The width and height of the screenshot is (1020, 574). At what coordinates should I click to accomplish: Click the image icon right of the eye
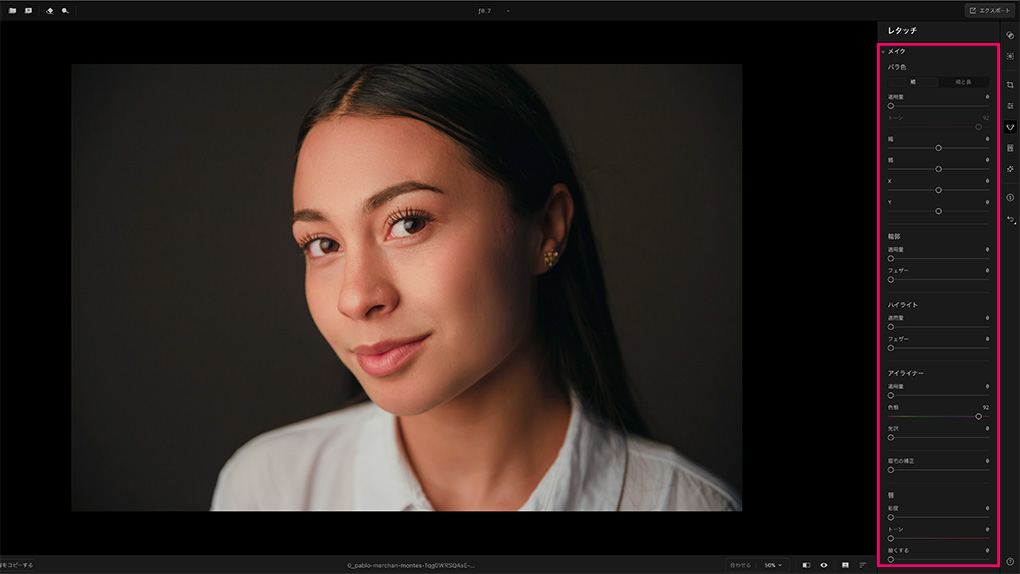(x=845, y=565)
